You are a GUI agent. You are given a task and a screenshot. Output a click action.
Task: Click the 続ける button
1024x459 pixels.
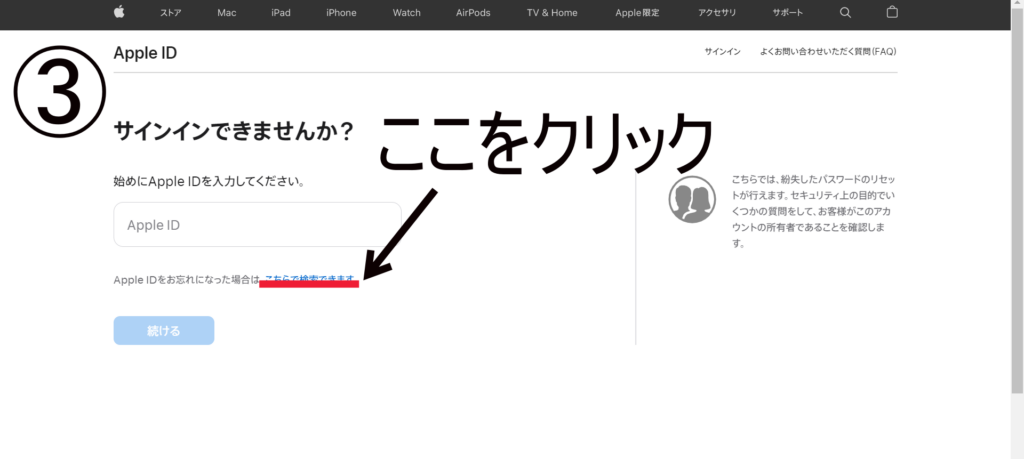click(164, 330)
